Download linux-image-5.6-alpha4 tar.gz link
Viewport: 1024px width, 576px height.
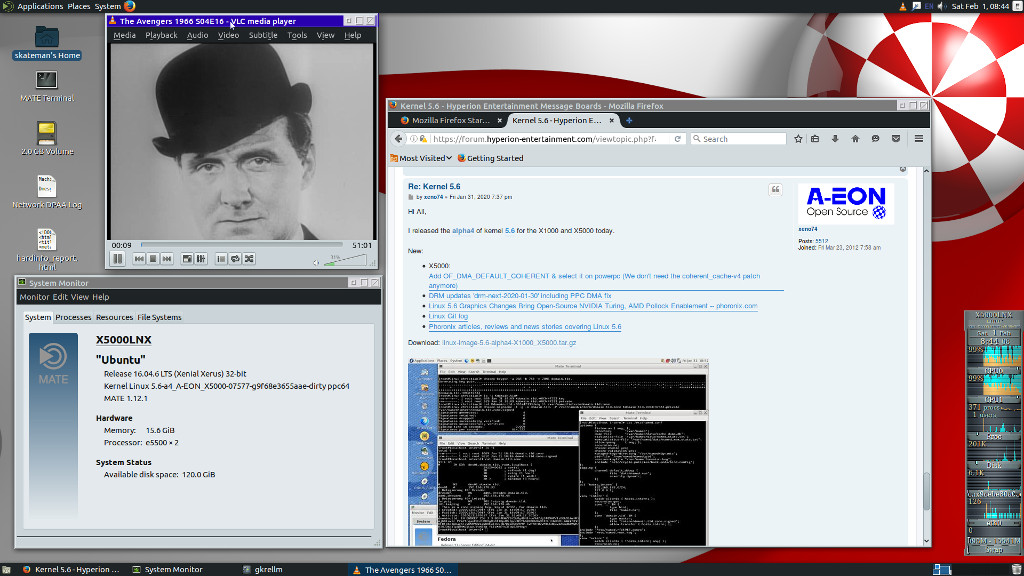point(509,342)
